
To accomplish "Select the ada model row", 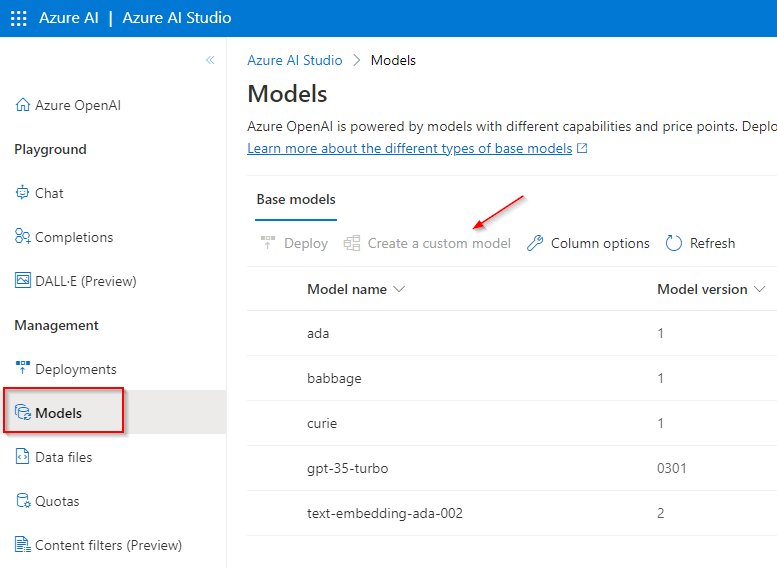I will click(512, 333).
